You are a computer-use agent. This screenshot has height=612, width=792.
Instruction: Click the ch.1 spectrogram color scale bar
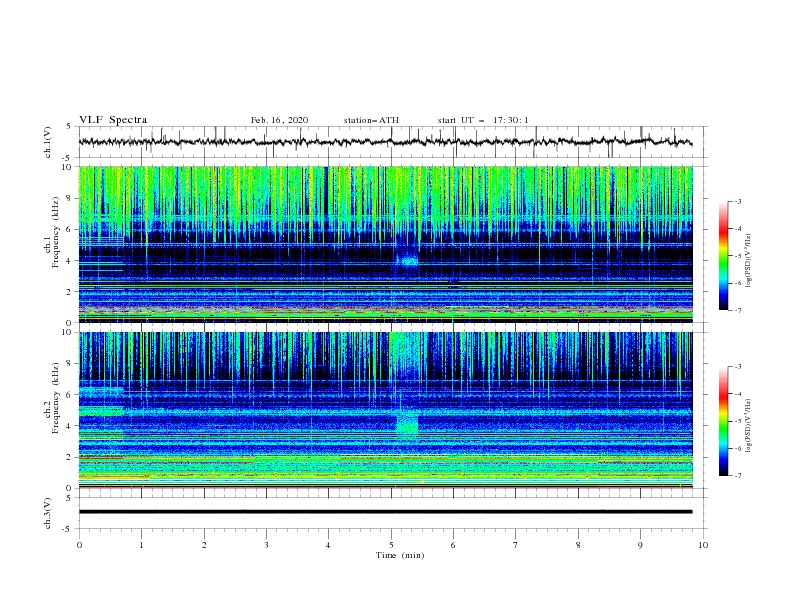click(x=724, y=256)
